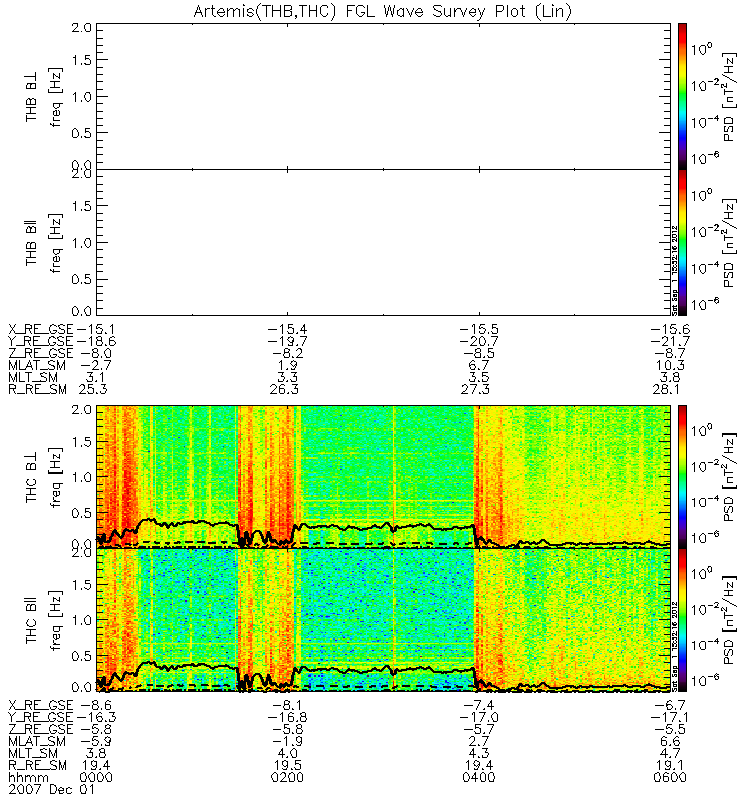Click the THB X_RE_GSE value "-15.4"
The image size is (750, 800).
click(x=287, y=329)
